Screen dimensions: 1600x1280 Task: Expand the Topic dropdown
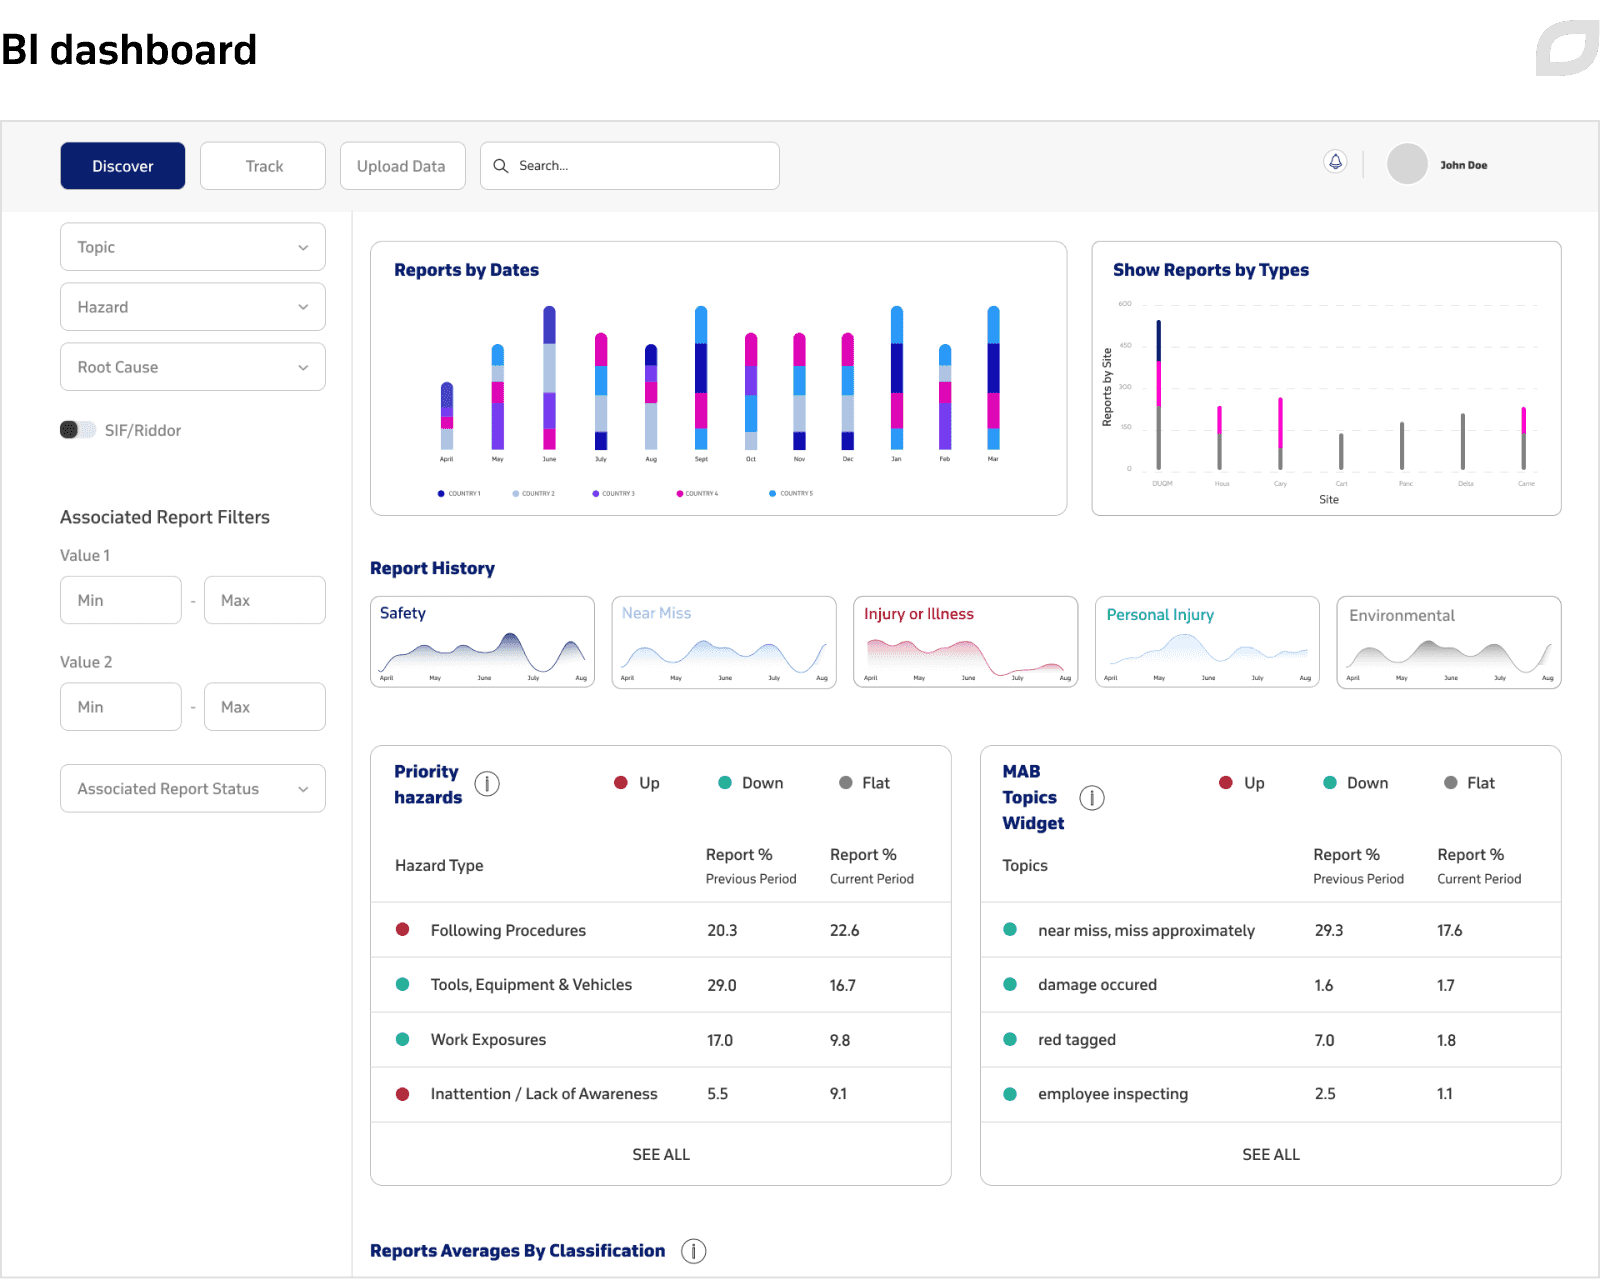(x=193, y=247)
